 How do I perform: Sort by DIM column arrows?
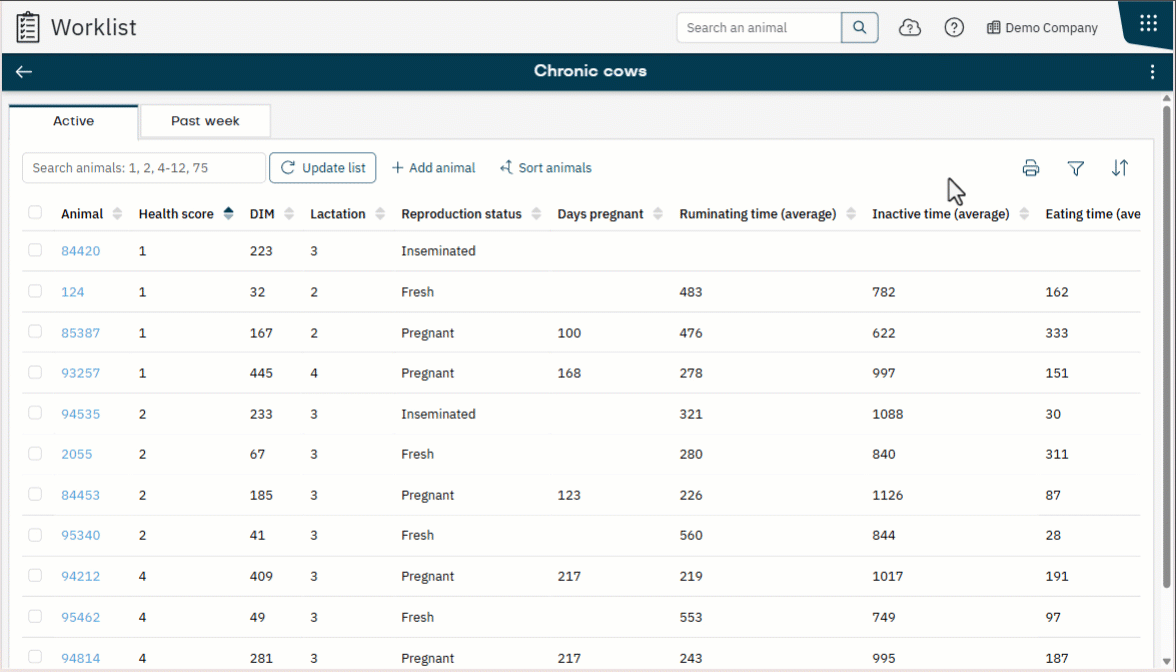point(289,214)
